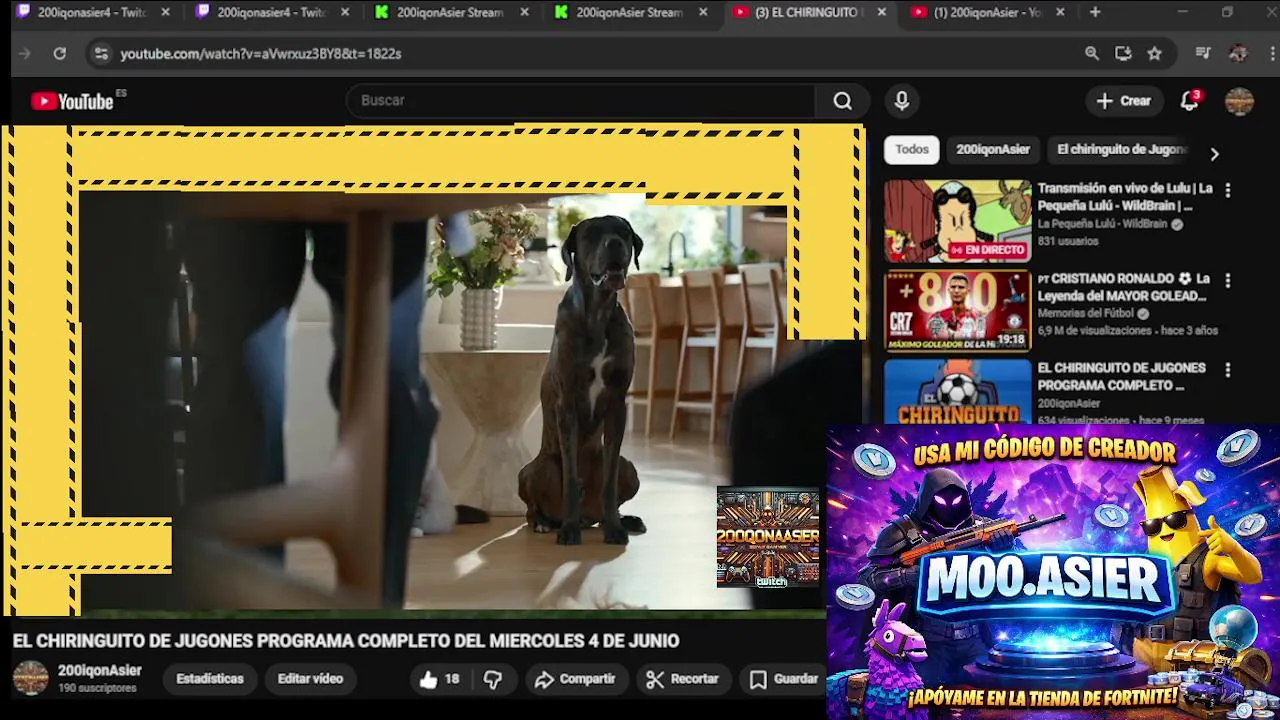Screen dimensions: 1280x720
Task: Open a new browser tab
Action: pos(1095,12)
